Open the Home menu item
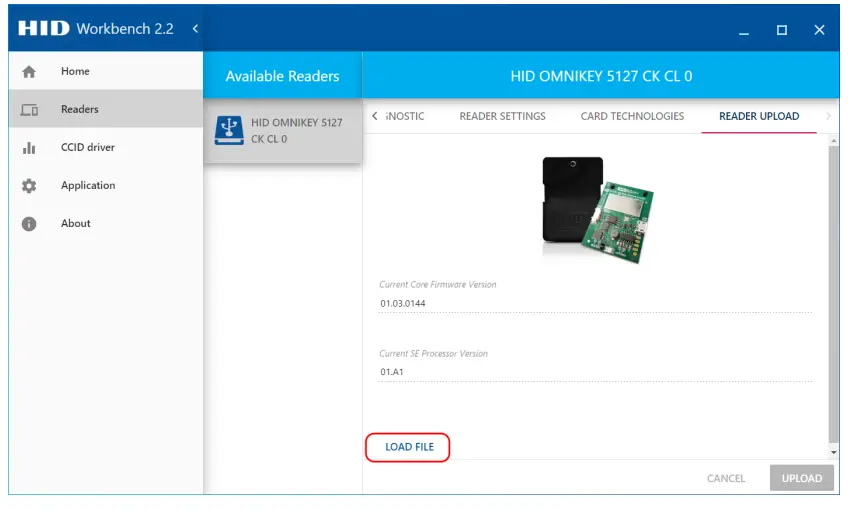 coord(105,71)
